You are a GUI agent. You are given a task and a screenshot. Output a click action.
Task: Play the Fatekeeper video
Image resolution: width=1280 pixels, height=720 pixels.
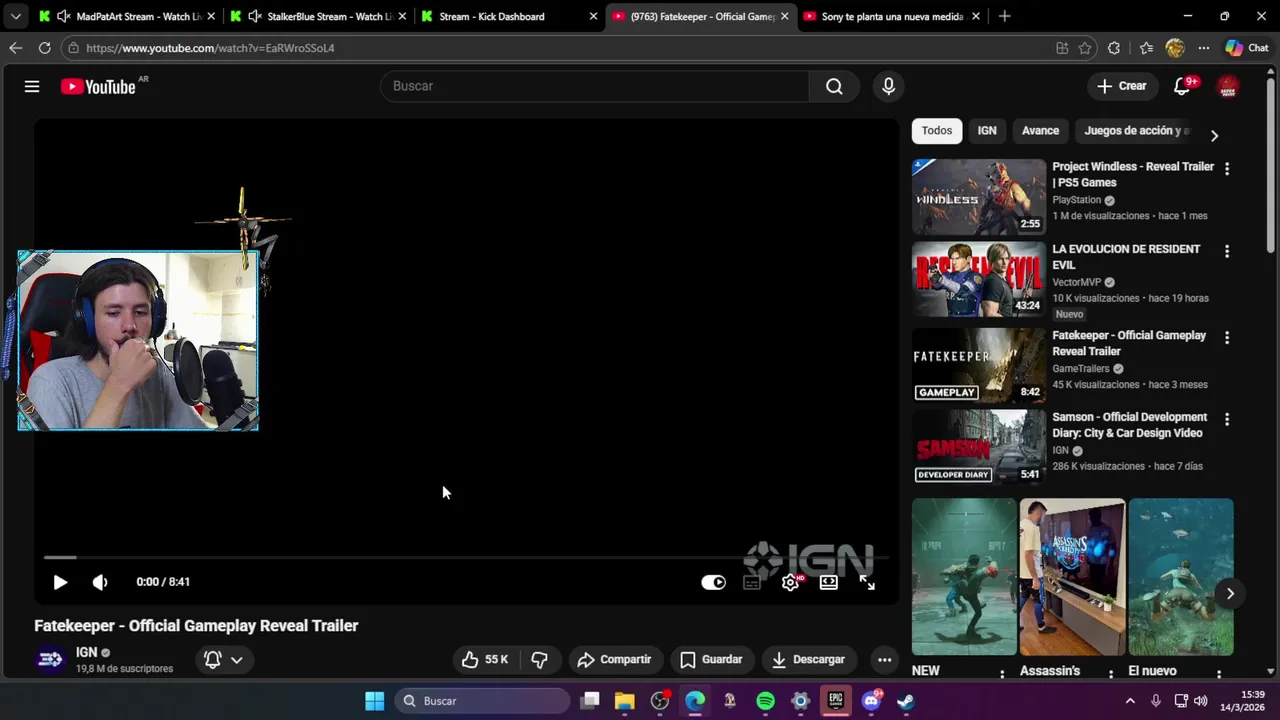(x=60, y=582)
